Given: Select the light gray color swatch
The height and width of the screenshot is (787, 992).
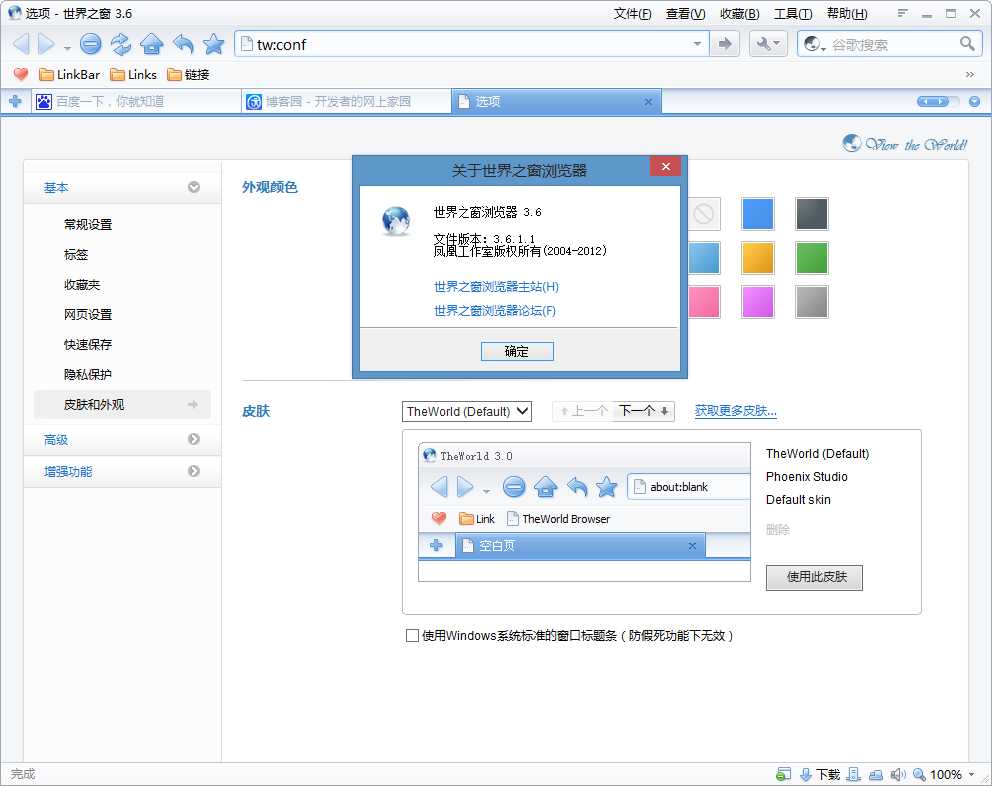Looking at the screenshot, I should (x=811, y=302).
